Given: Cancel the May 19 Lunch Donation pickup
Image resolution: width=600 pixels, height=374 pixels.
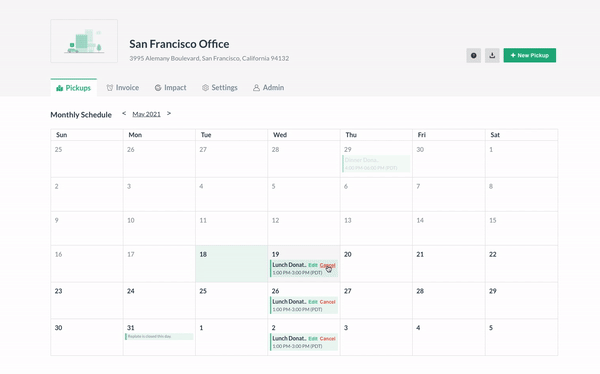Looking at the screenshot, I should coord(328,265).
